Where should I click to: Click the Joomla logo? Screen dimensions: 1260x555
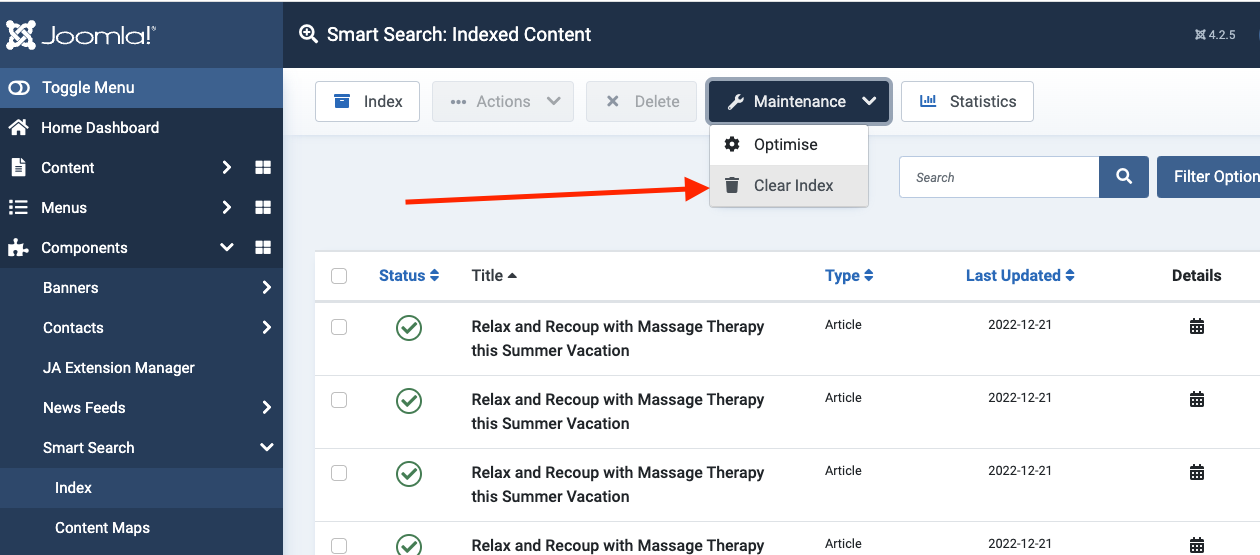click(x=81, y=36)
